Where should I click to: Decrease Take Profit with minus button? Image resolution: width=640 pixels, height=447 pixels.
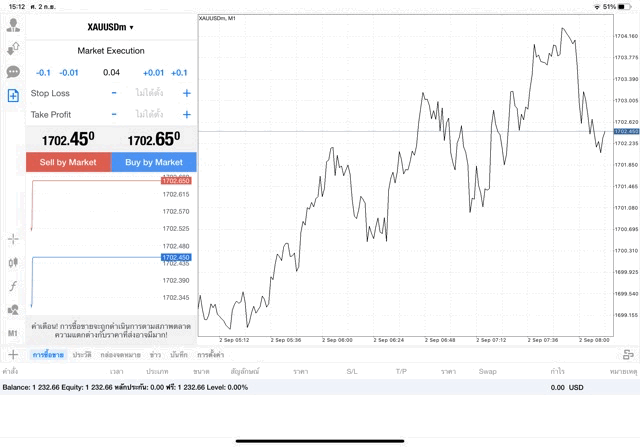click(x=114, y=115)
